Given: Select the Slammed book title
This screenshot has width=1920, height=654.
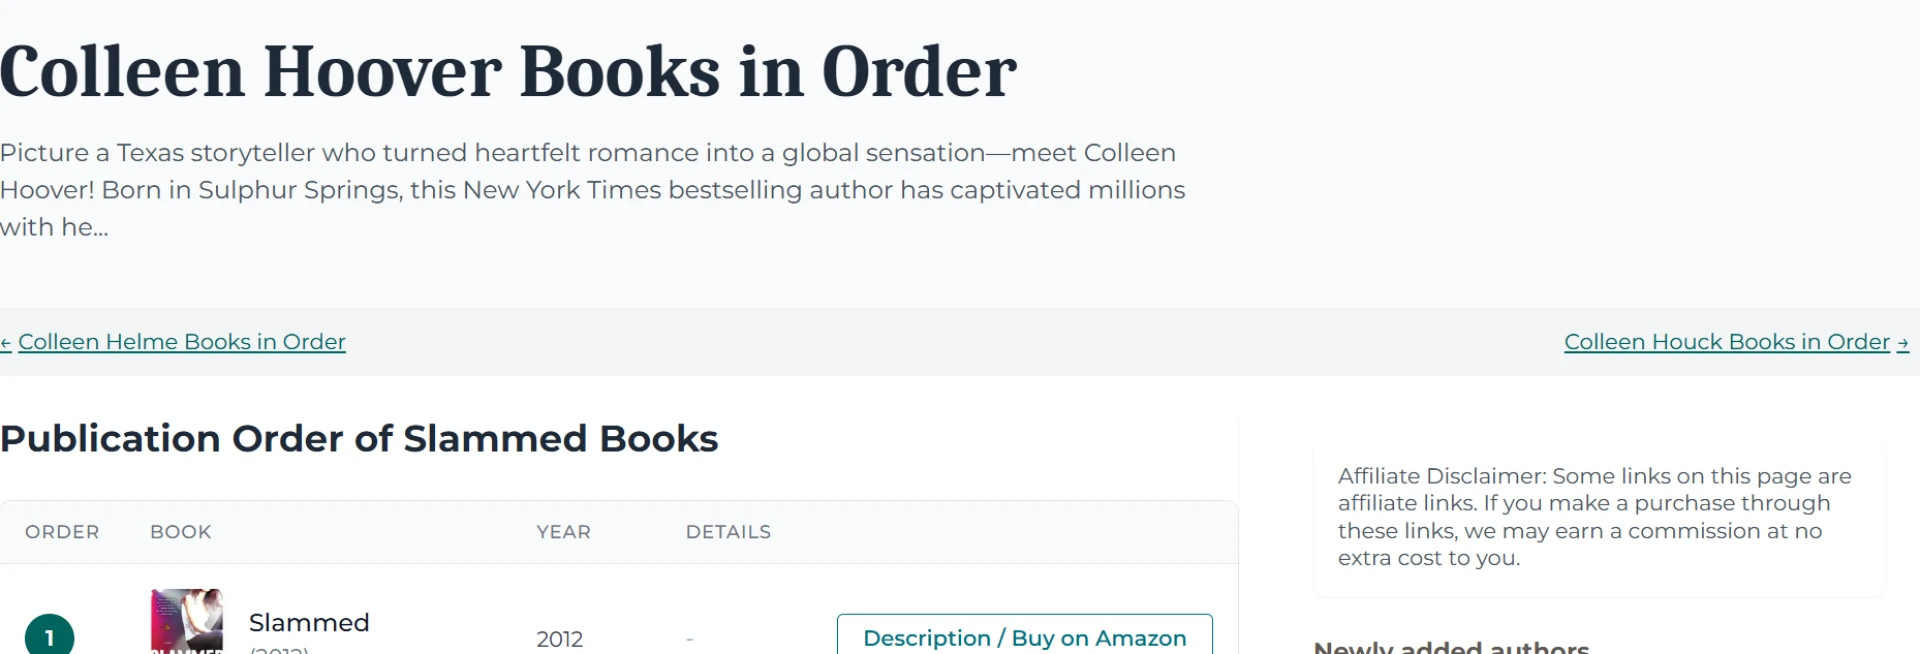Looking at the screenshot, I should coord(309,623).
